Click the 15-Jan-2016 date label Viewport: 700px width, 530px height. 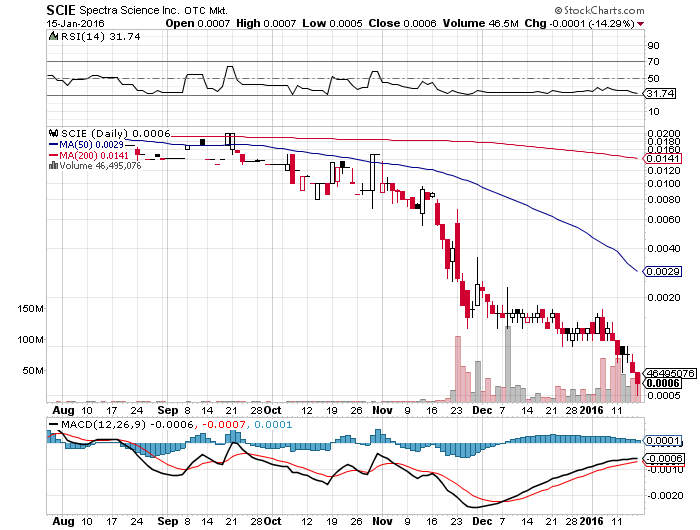[75, 24]
